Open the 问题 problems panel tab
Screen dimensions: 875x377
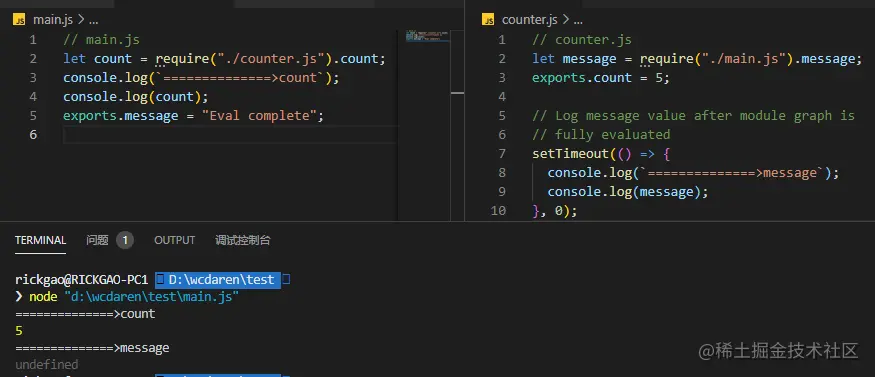(x=97, y=240)
